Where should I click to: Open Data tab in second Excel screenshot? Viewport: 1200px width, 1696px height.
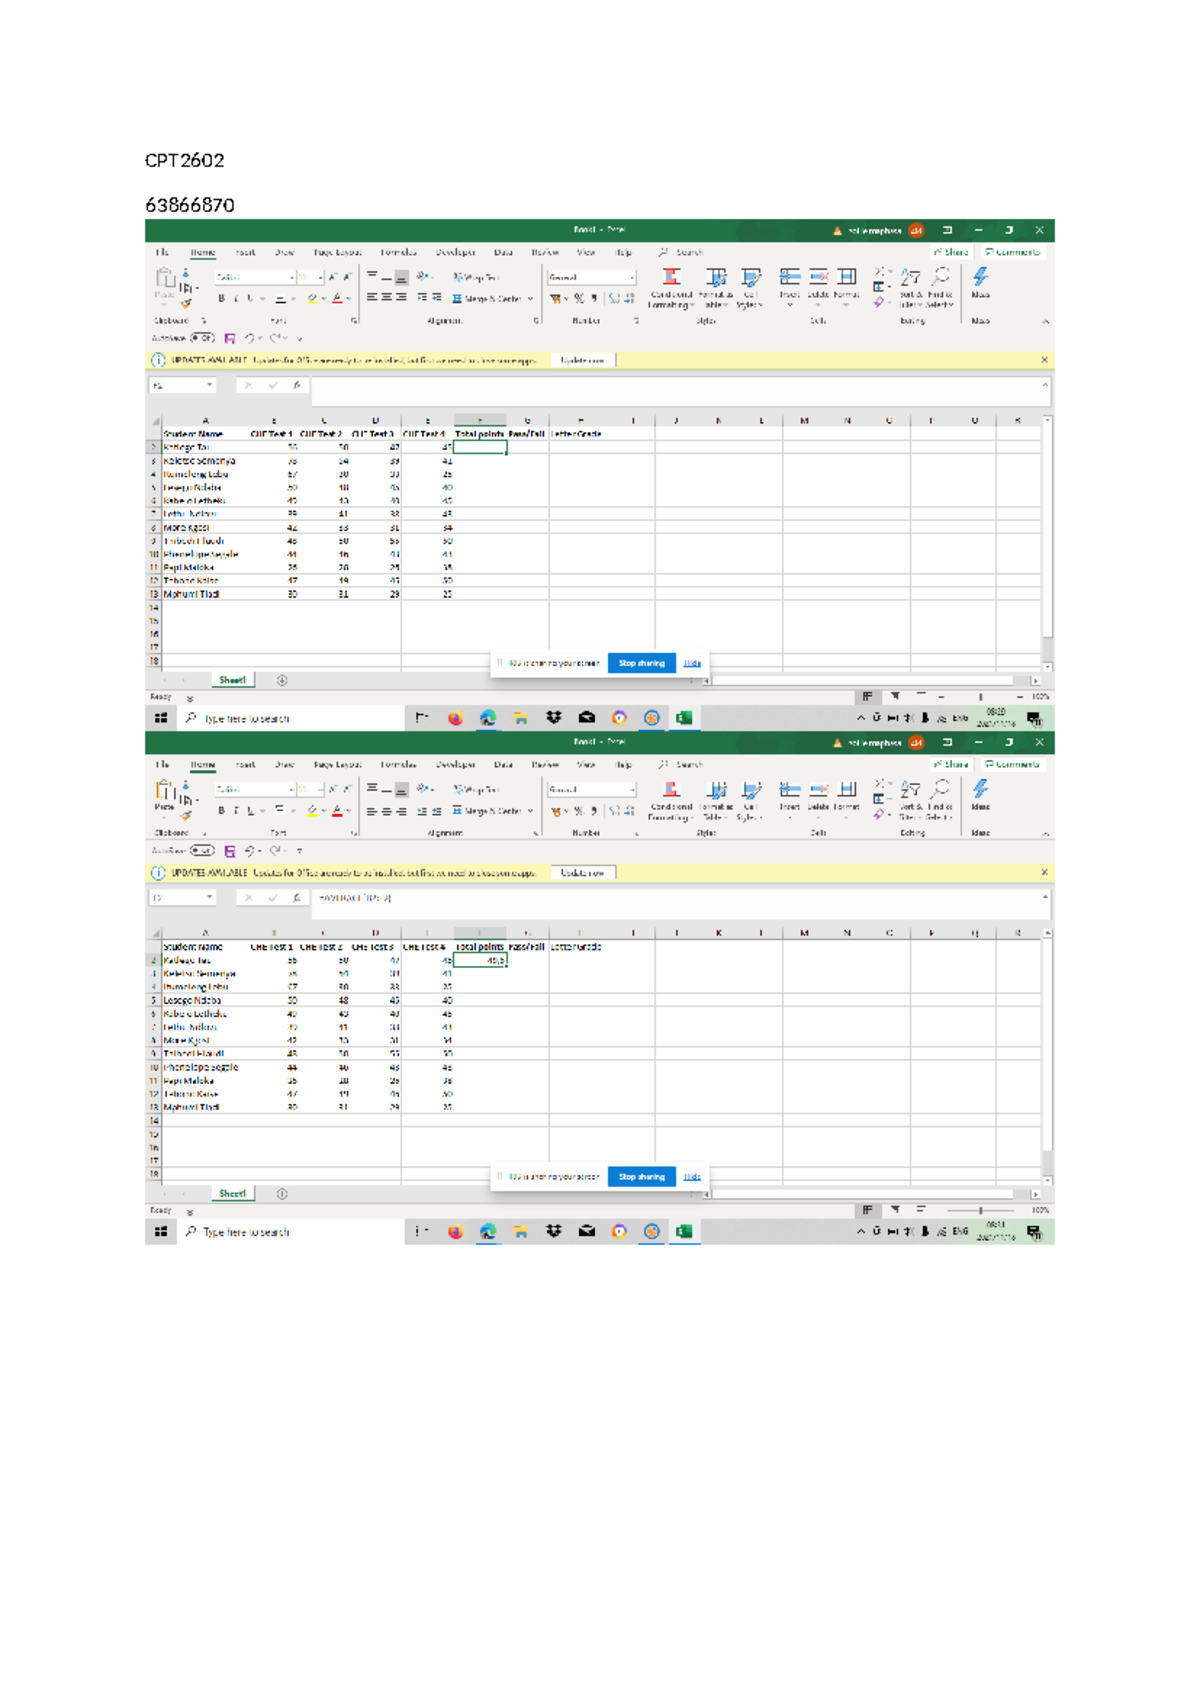click(503, 765)
